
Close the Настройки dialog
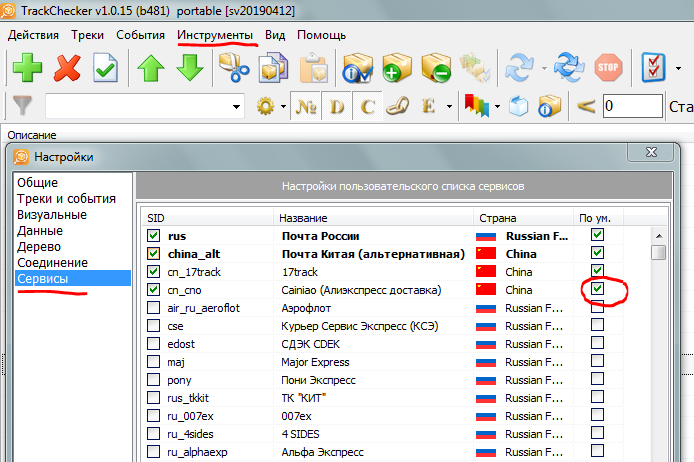point(651,152)
